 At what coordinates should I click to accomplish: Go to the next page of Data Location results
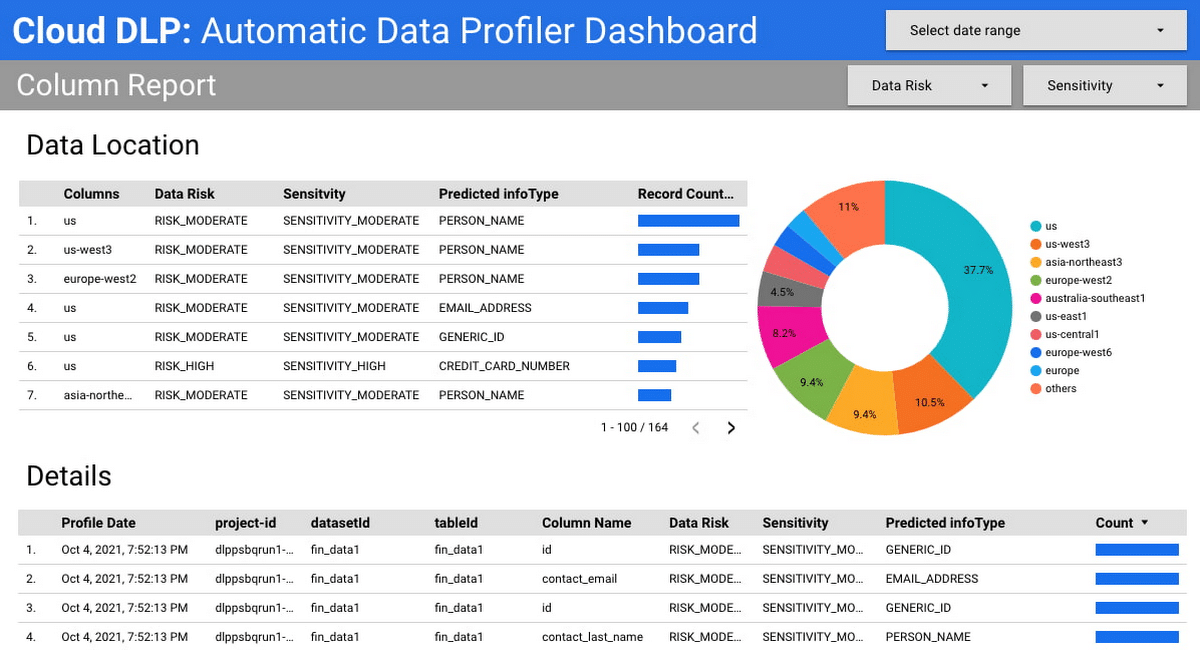click(x=731, y=428)
